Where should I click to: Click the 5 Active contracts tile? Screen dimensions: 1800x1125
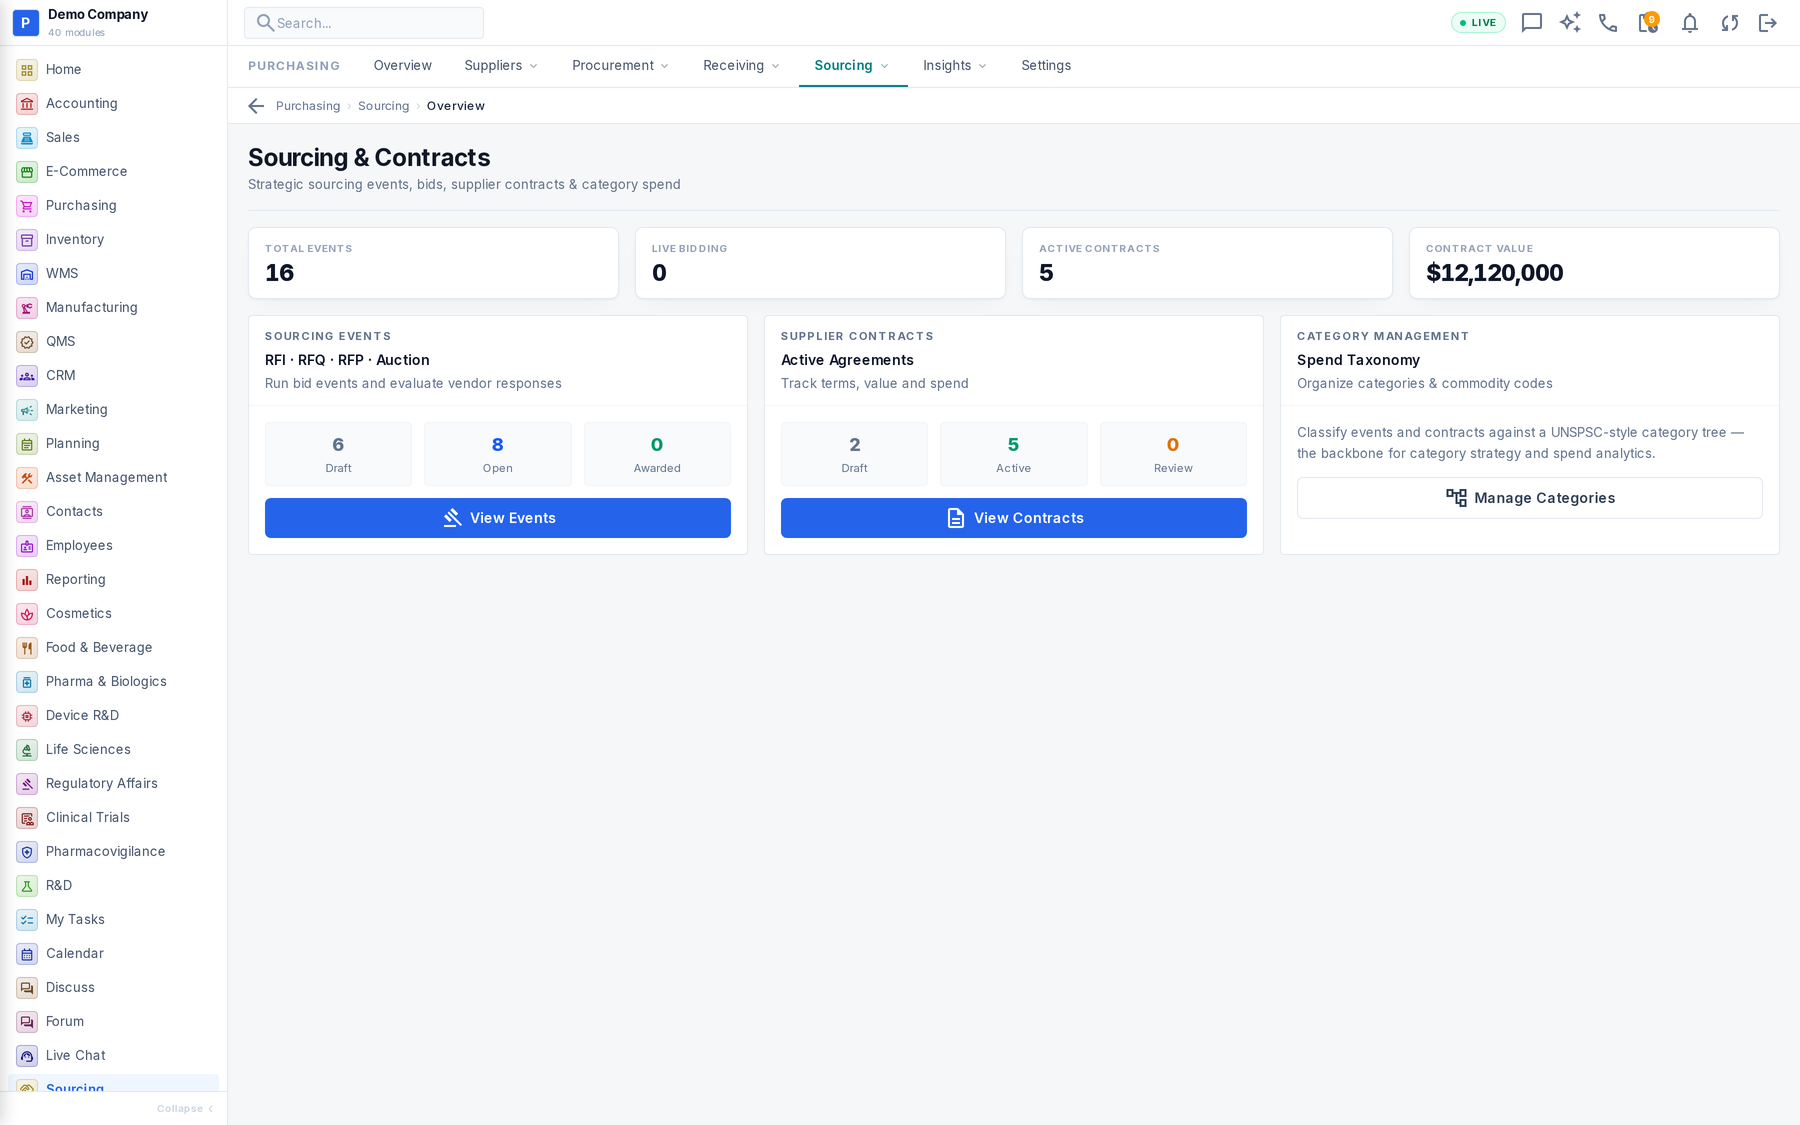click(1014, 454)
